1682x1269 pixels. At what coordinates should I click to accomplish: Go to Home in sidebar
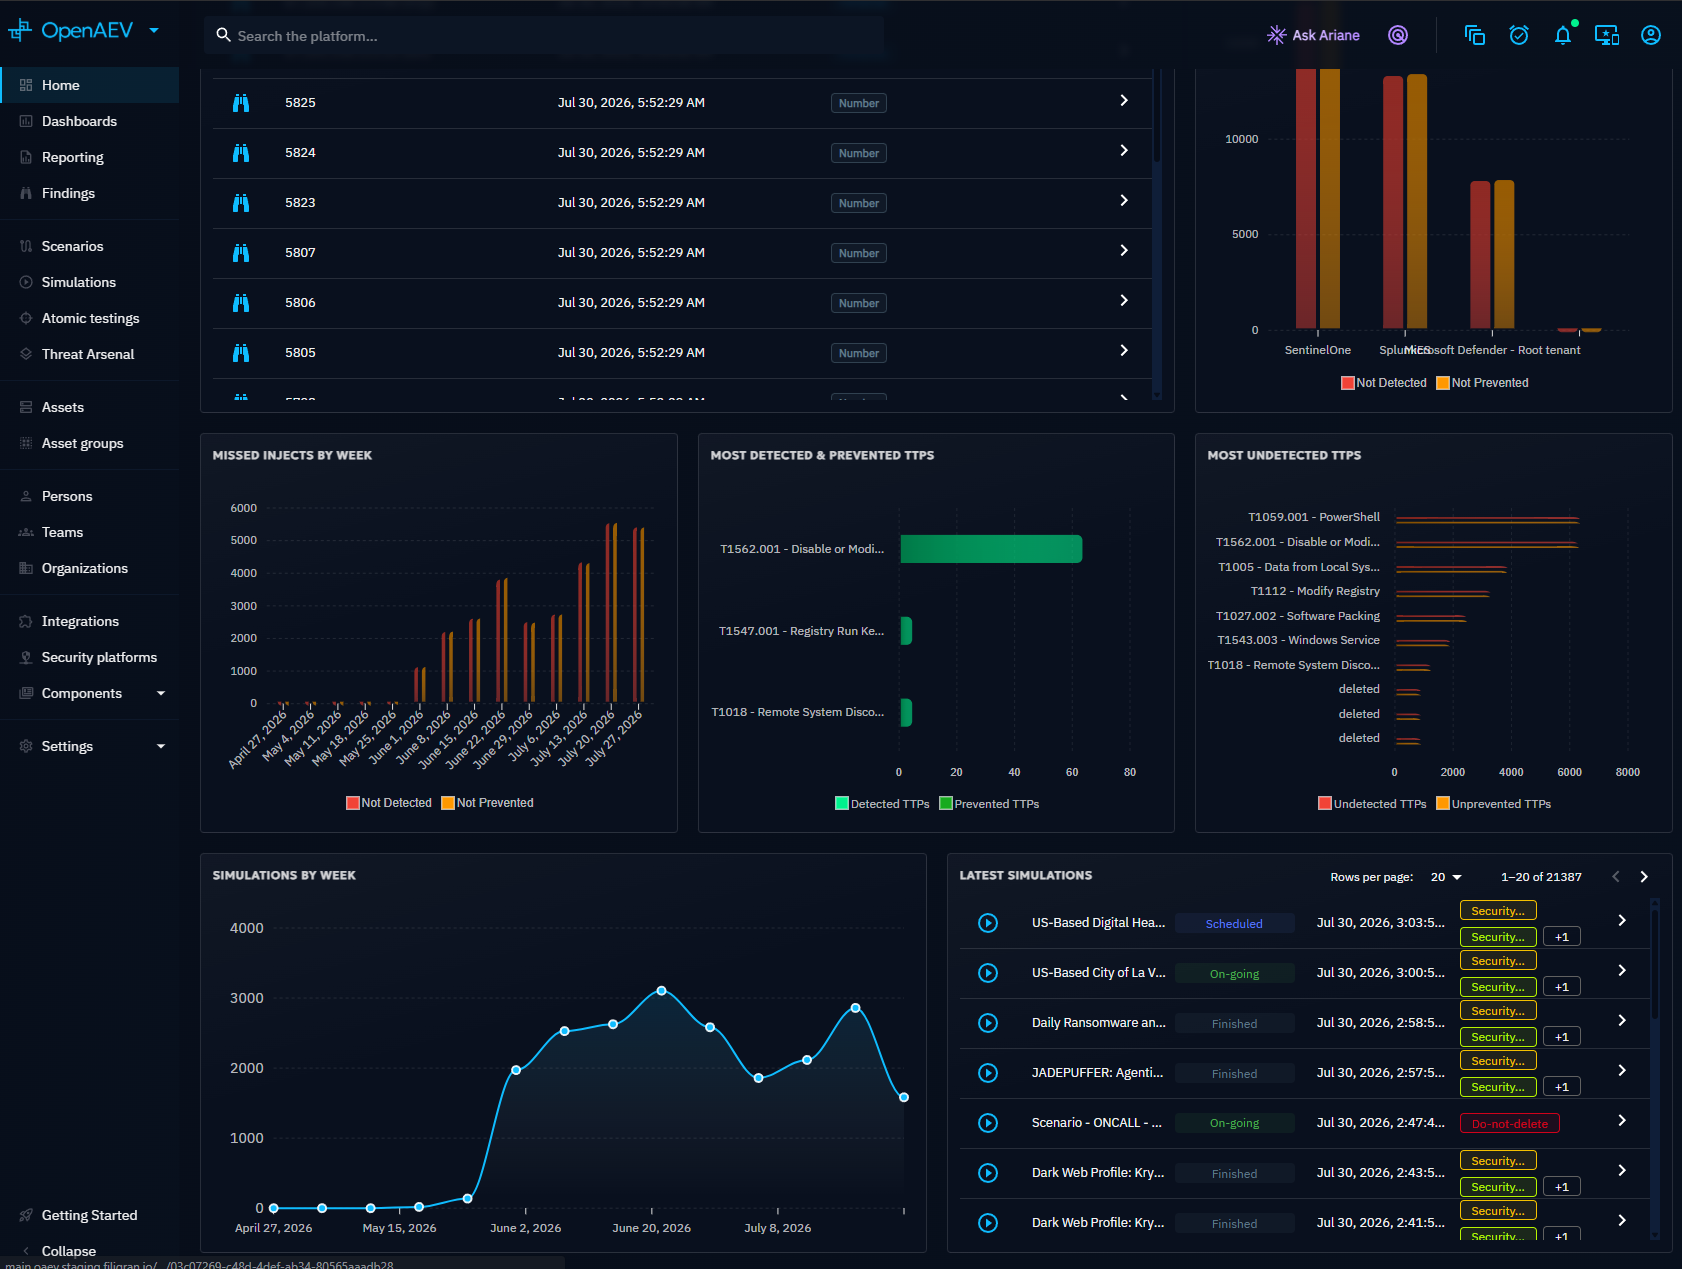tap(90, 85)
